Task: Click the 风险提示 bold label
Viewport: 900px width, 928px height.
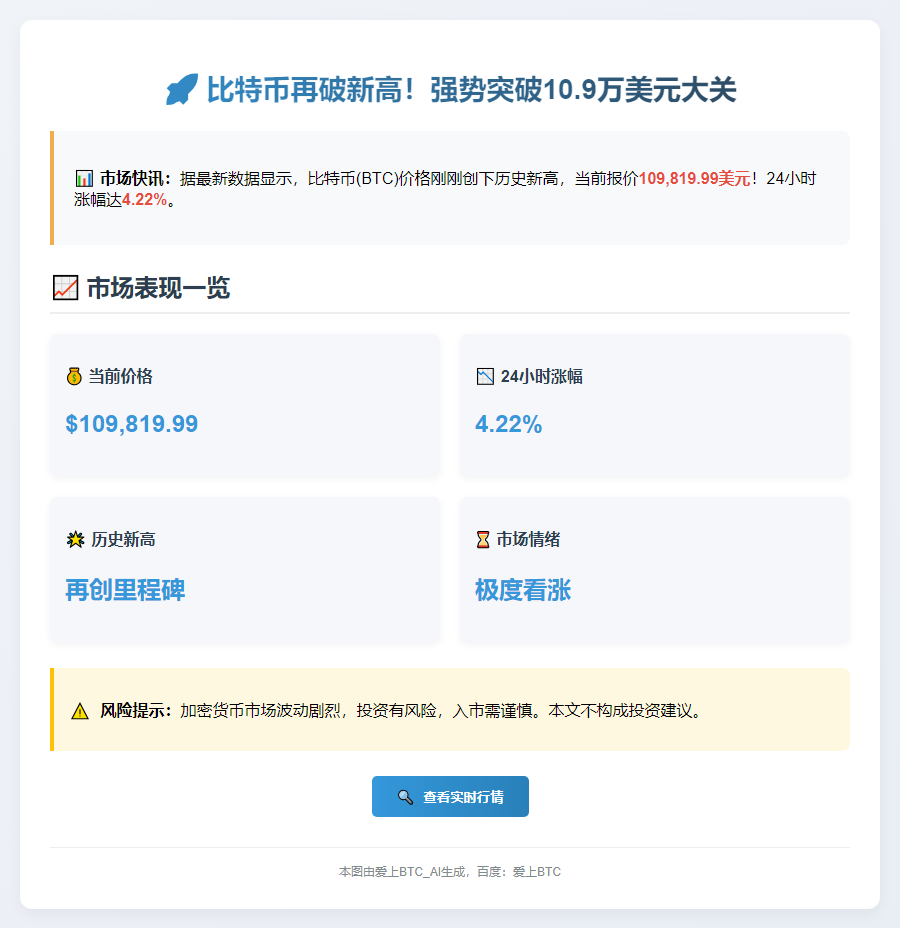Action: tap(136, 710)
